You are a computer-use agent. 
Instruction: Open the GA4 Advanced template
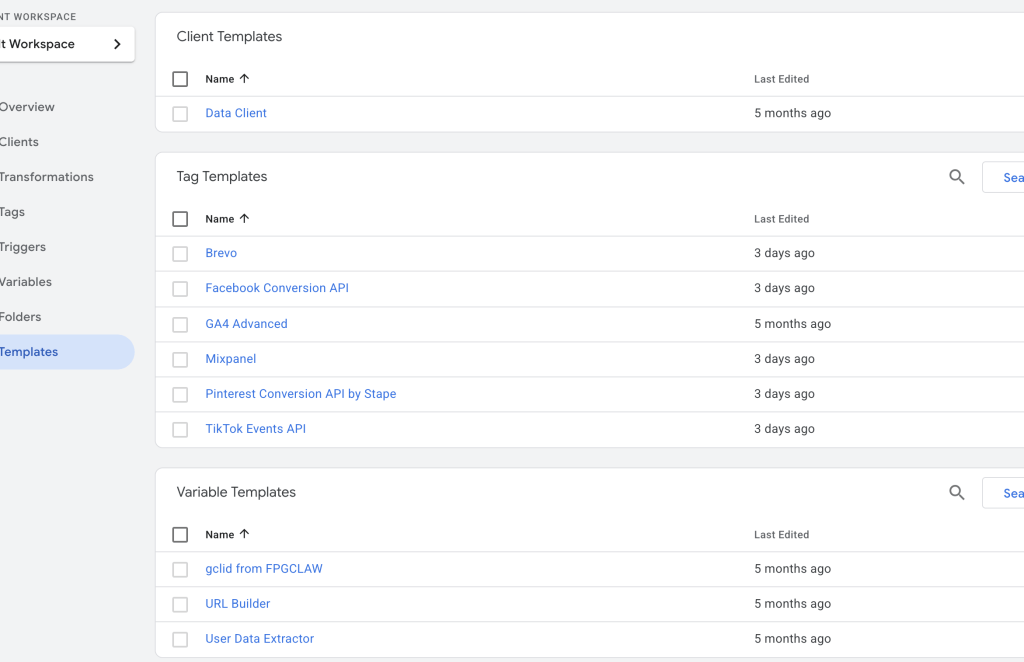pos(246,324)
